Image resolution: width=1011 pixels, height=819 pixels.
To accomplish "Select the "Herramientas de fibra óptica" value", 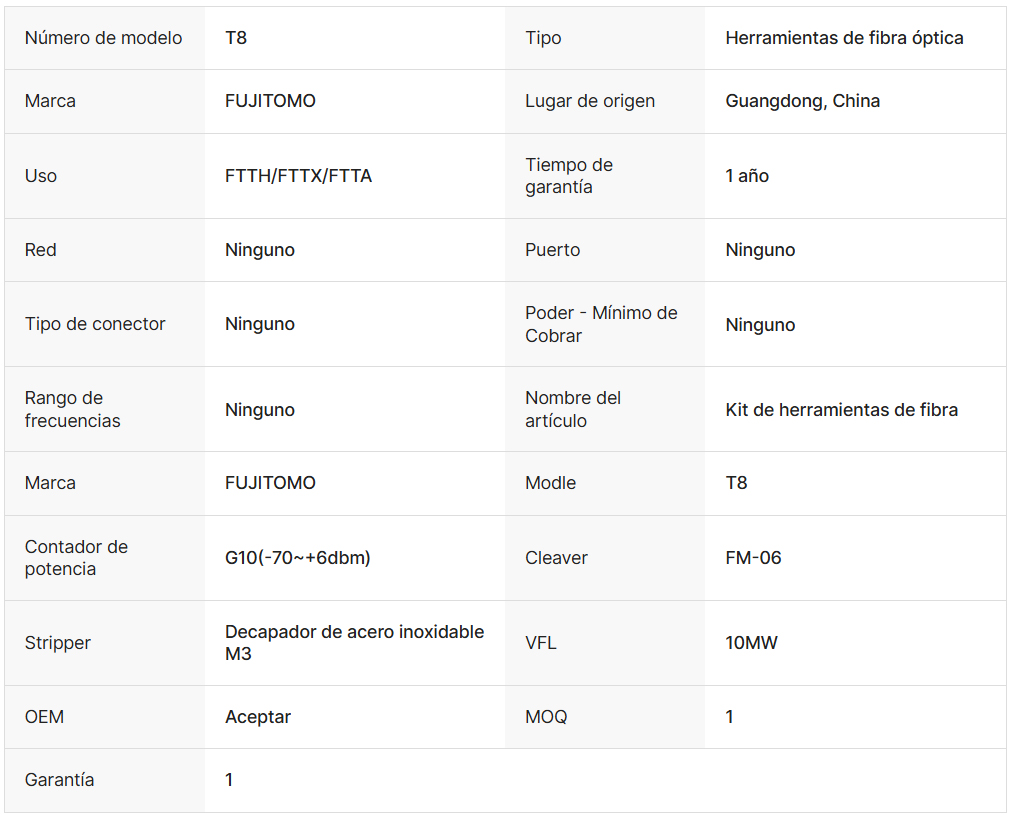I will click(x=844, y=38).
